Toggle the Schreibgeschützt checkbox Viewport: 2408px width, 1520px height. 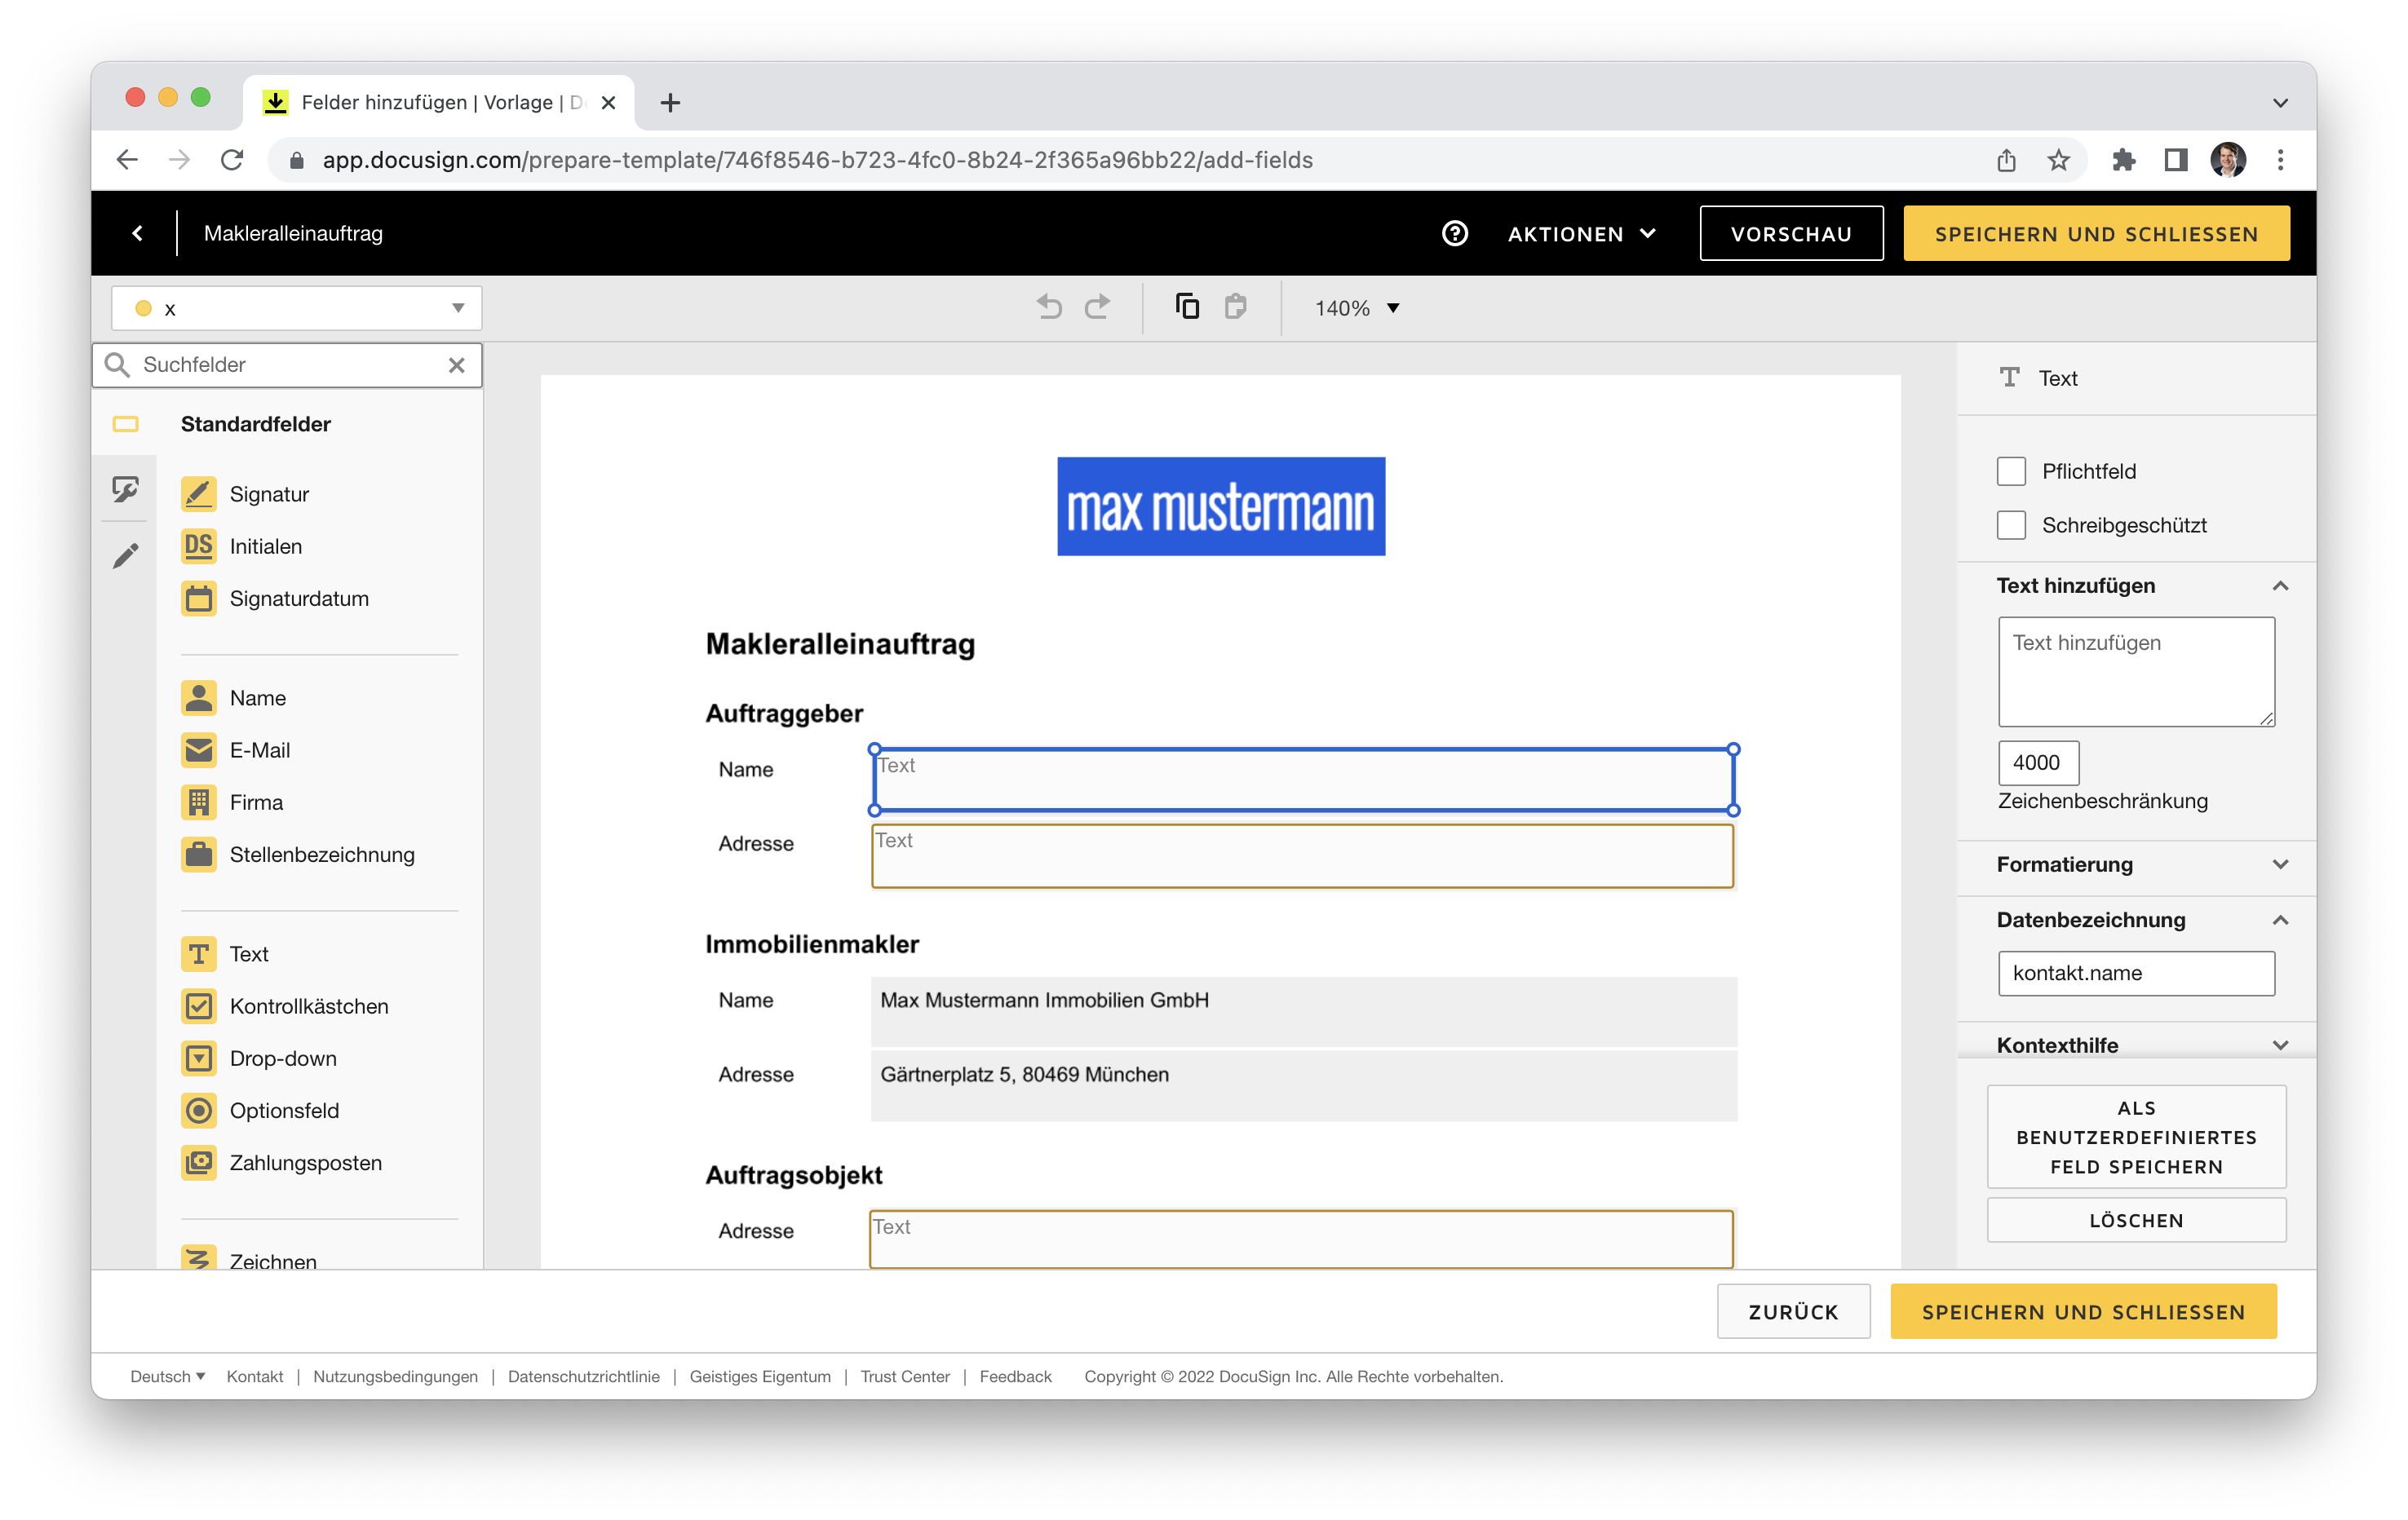tap(2011, 525)
